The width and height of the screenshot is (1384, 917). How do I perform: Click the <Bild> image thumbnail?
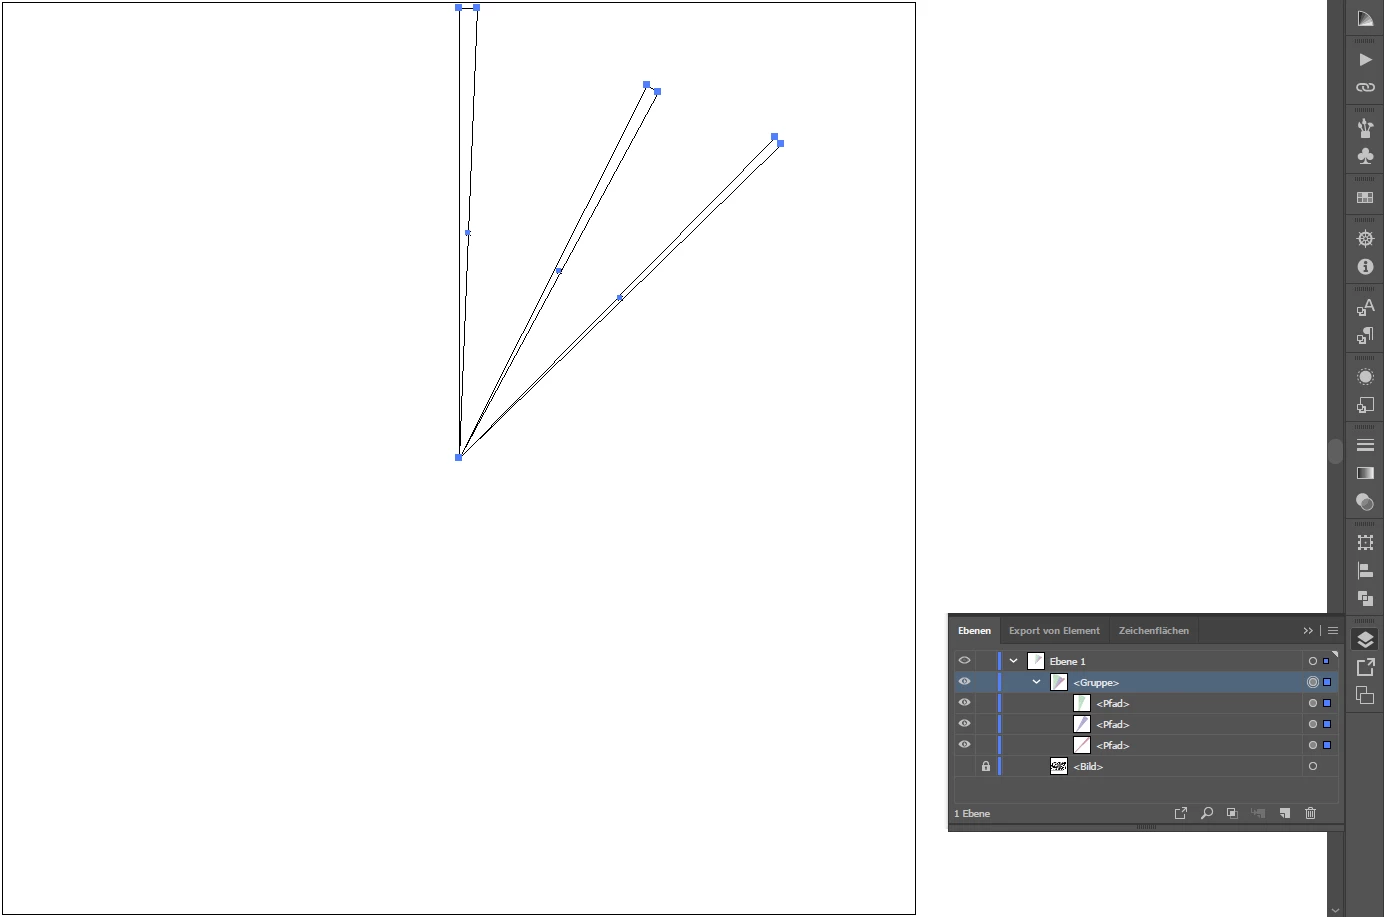1059,766
